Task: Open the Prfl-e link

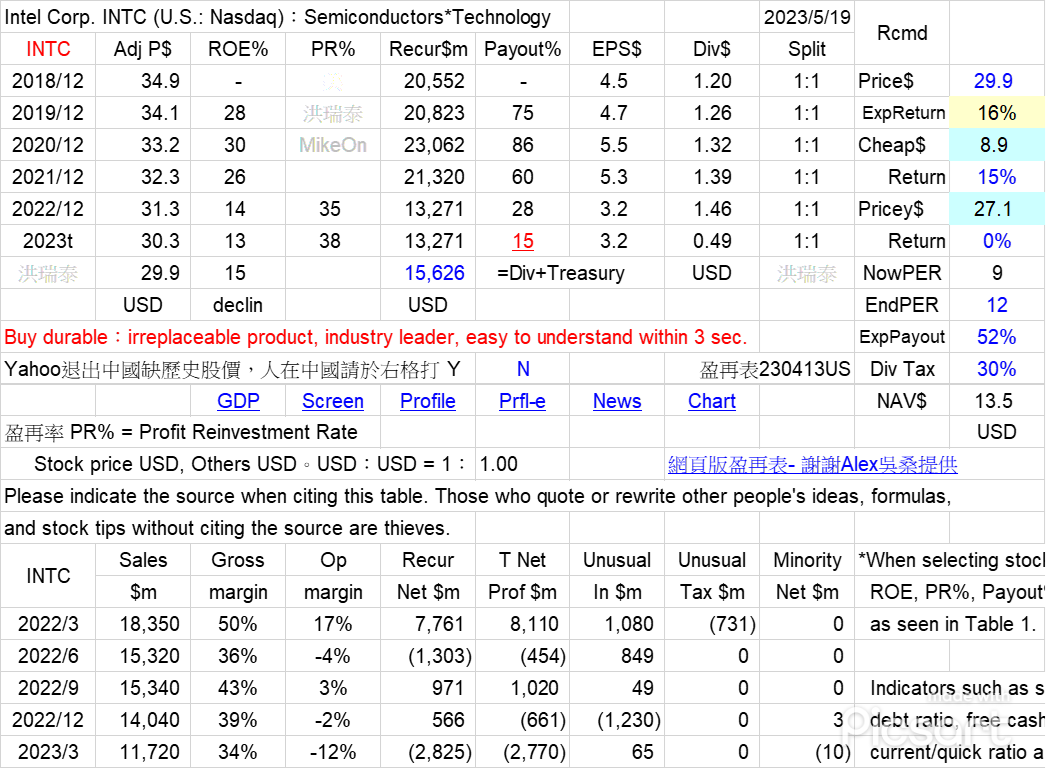Action: pyautogui.click(x=522, y=401)
